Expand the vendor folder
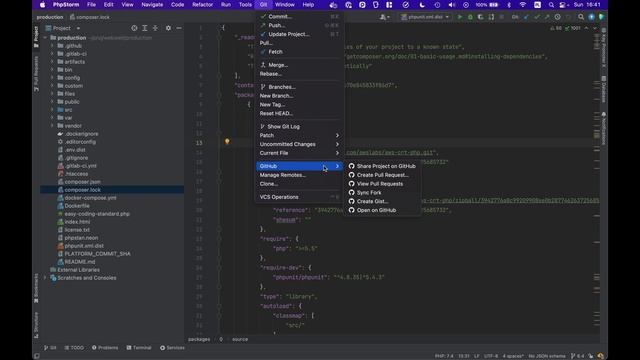 (52, 126)
